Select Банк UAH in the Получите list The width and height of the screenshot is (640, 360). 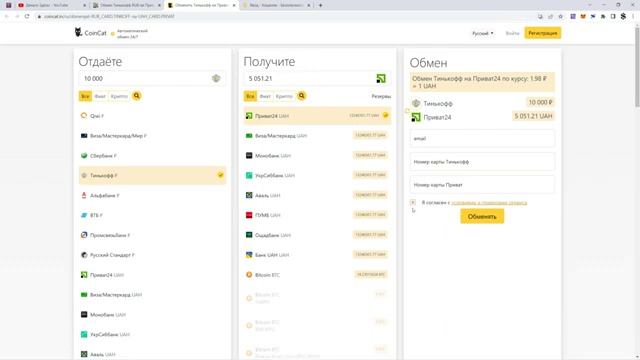click(317, 255)
